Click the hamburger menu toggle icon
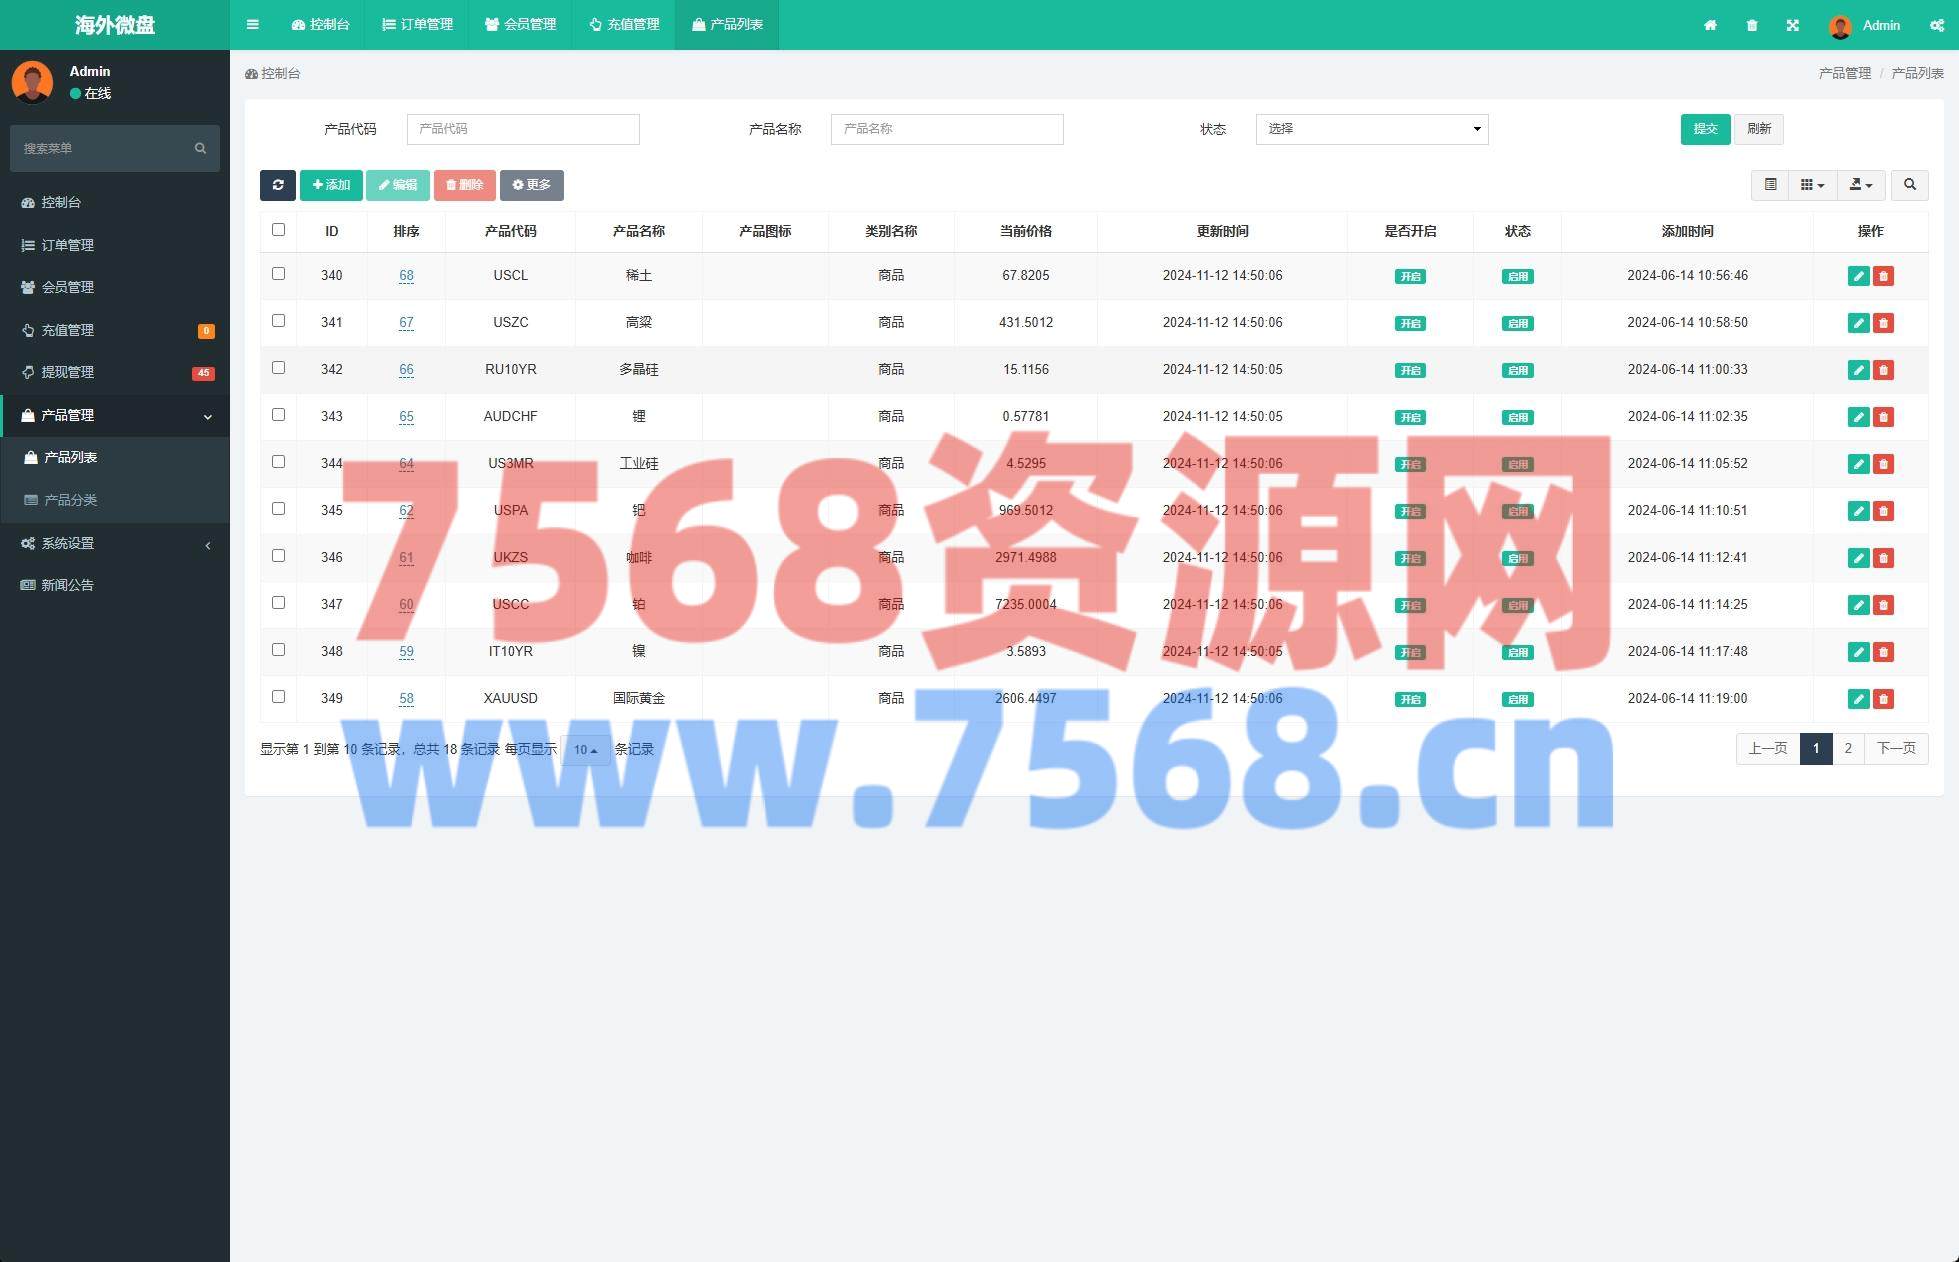 253,25
